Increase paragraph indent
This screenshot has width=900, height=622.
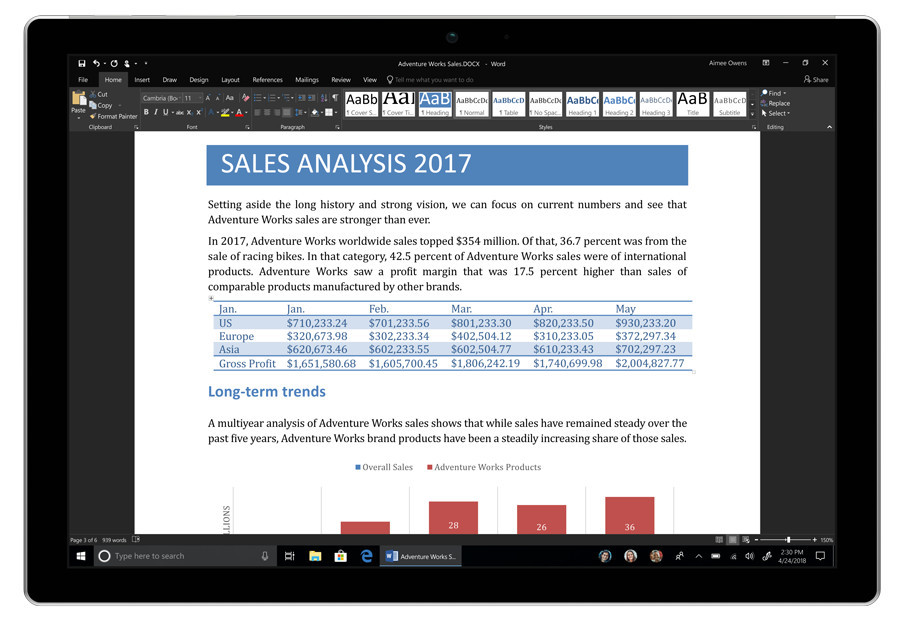click(311, 98)
